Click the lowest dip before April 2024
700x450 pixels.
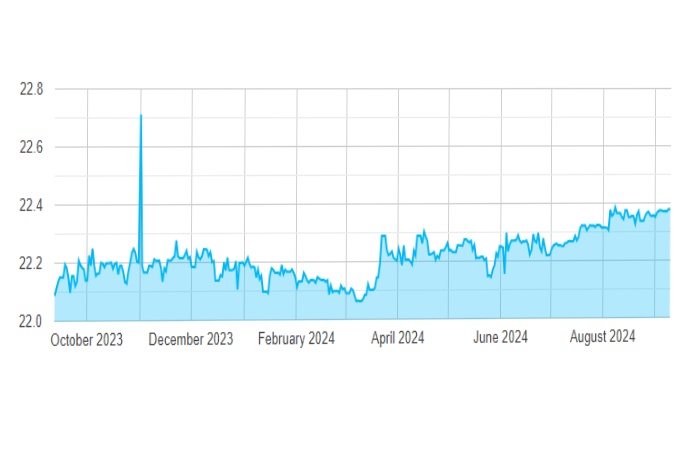[359, 301]
